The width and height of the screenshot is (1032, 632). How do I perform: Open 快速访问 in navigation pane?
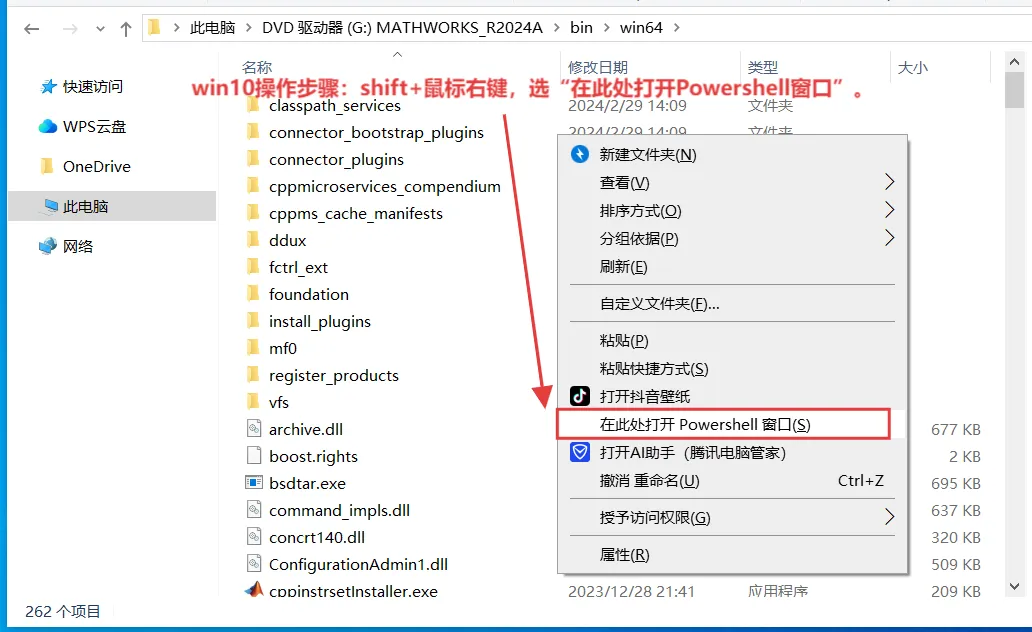click(x=93, y=86)
